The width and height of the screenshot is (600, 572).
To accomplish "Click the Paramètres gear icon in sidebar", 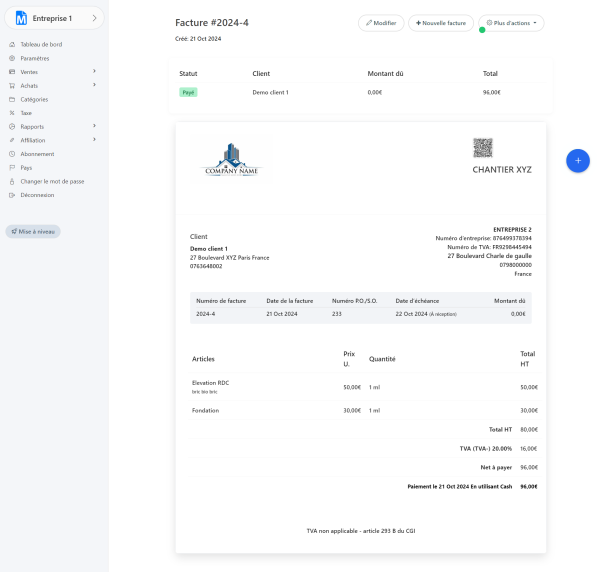I will pos(12,58).
